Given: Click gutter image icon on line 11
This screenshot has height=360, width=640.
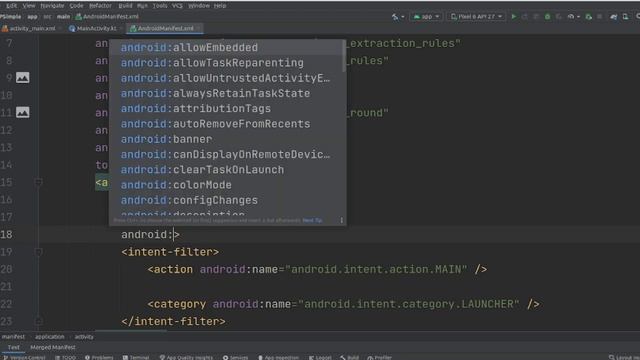Looking at the screenshot, I should click(x=22, y=112).
